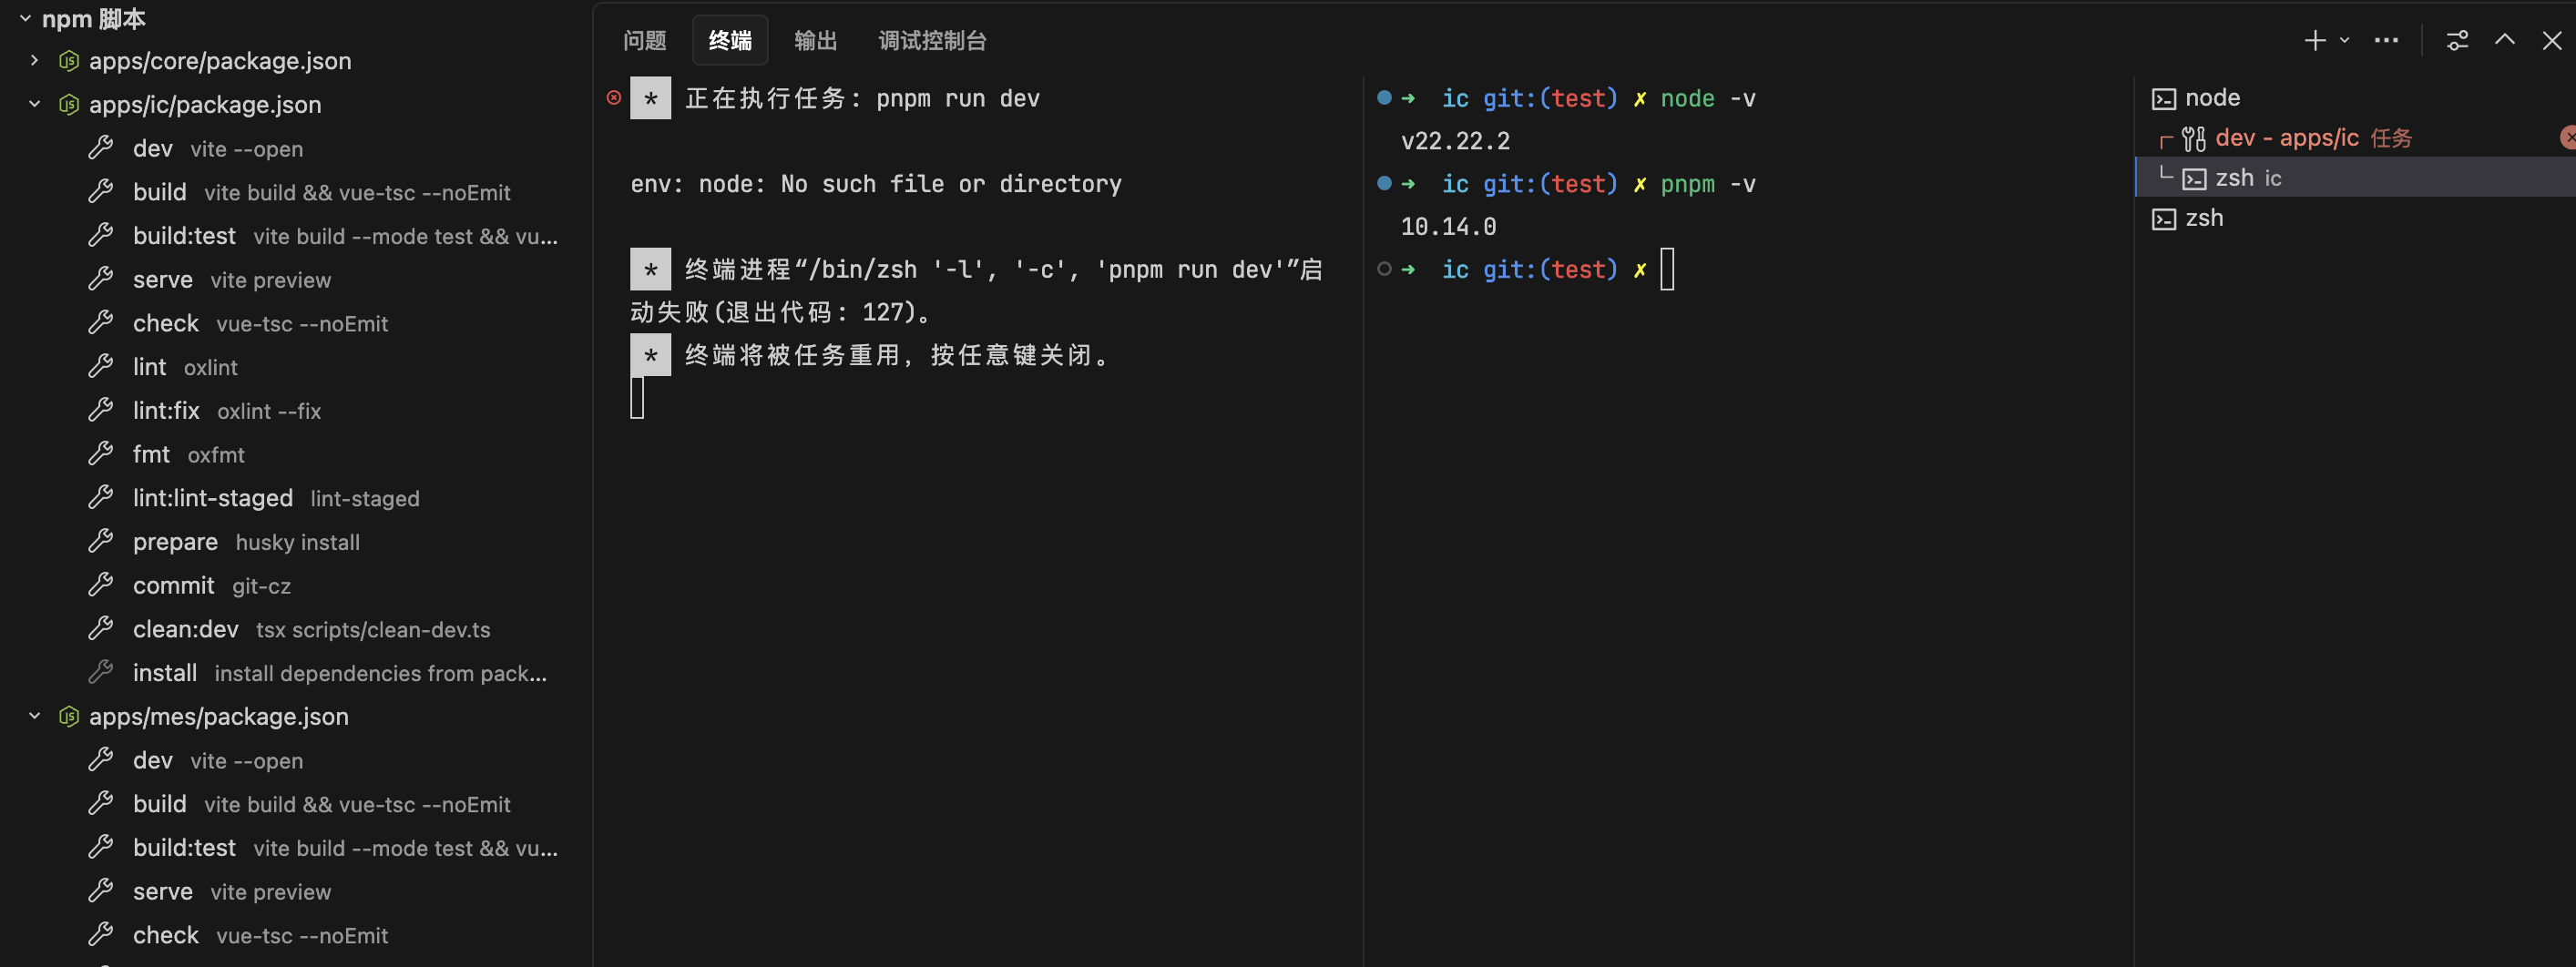Select the node terminal in the list
2576x967 pixels.
[2355, 97]
